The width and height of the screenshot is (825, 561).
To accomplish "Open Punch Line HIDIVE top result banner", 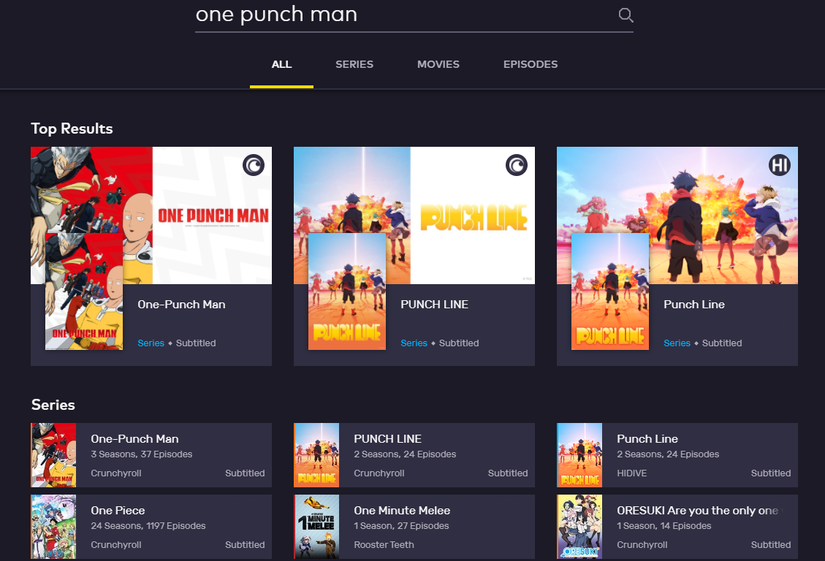I will pyautogui.click(x=677, y=215).
